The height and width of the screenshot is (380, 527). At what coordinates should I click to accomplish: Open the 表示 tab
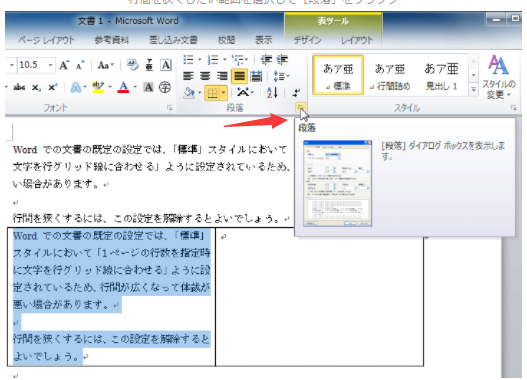264,40
